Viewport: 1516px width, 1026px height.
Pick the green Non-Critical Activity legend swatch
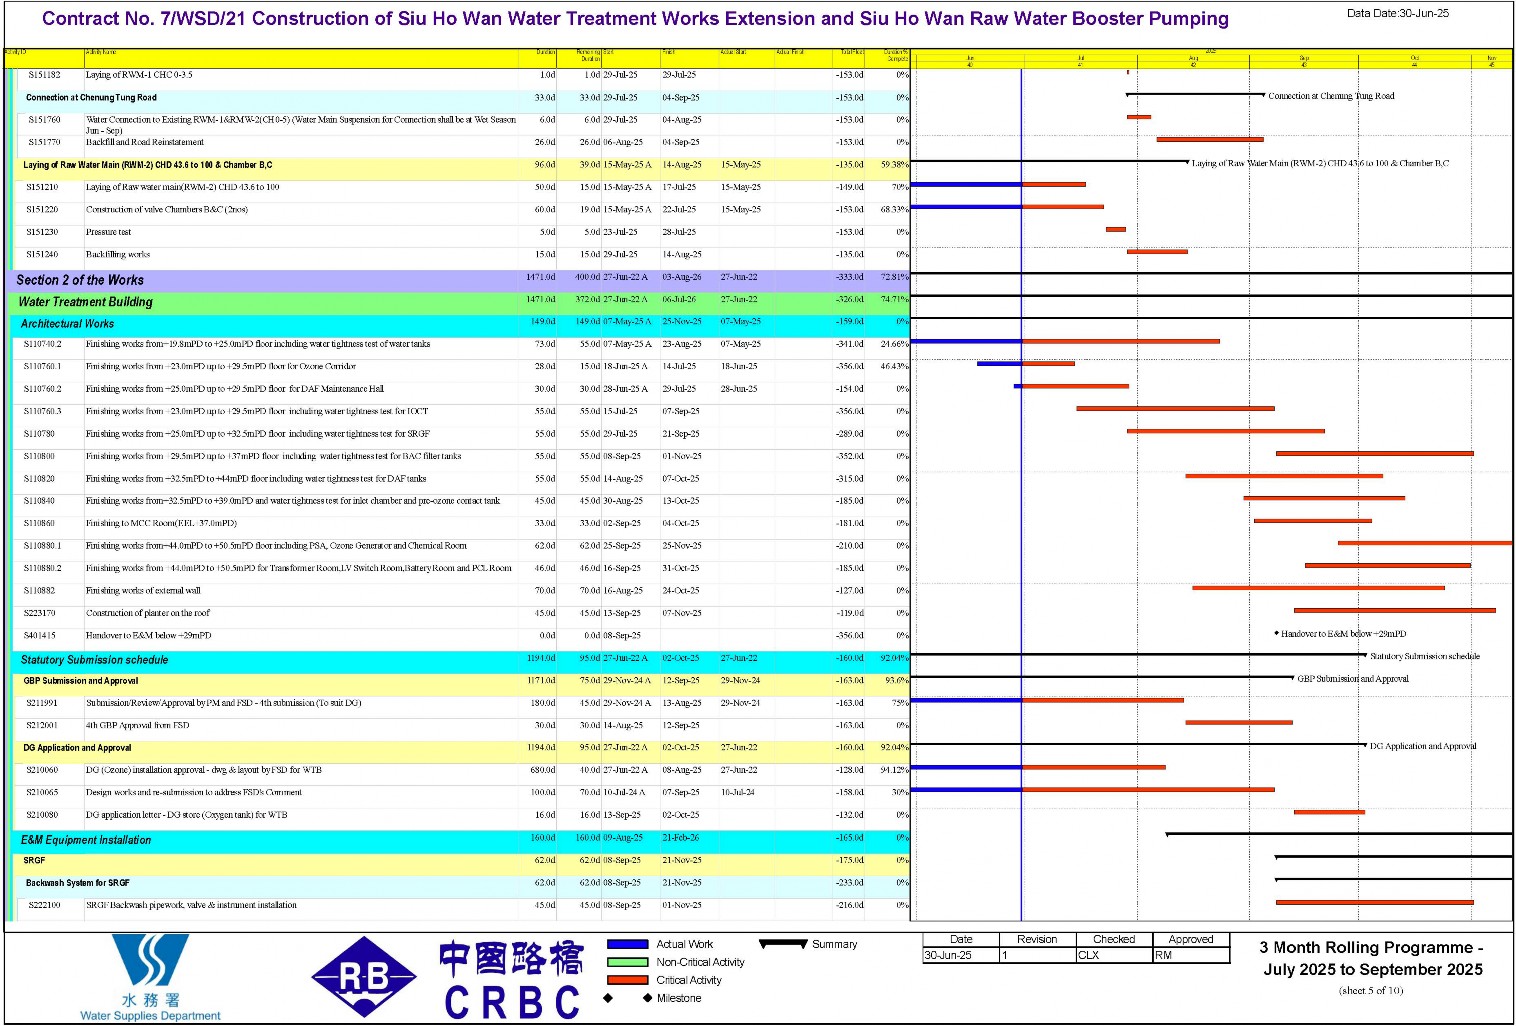click(628, 962)
